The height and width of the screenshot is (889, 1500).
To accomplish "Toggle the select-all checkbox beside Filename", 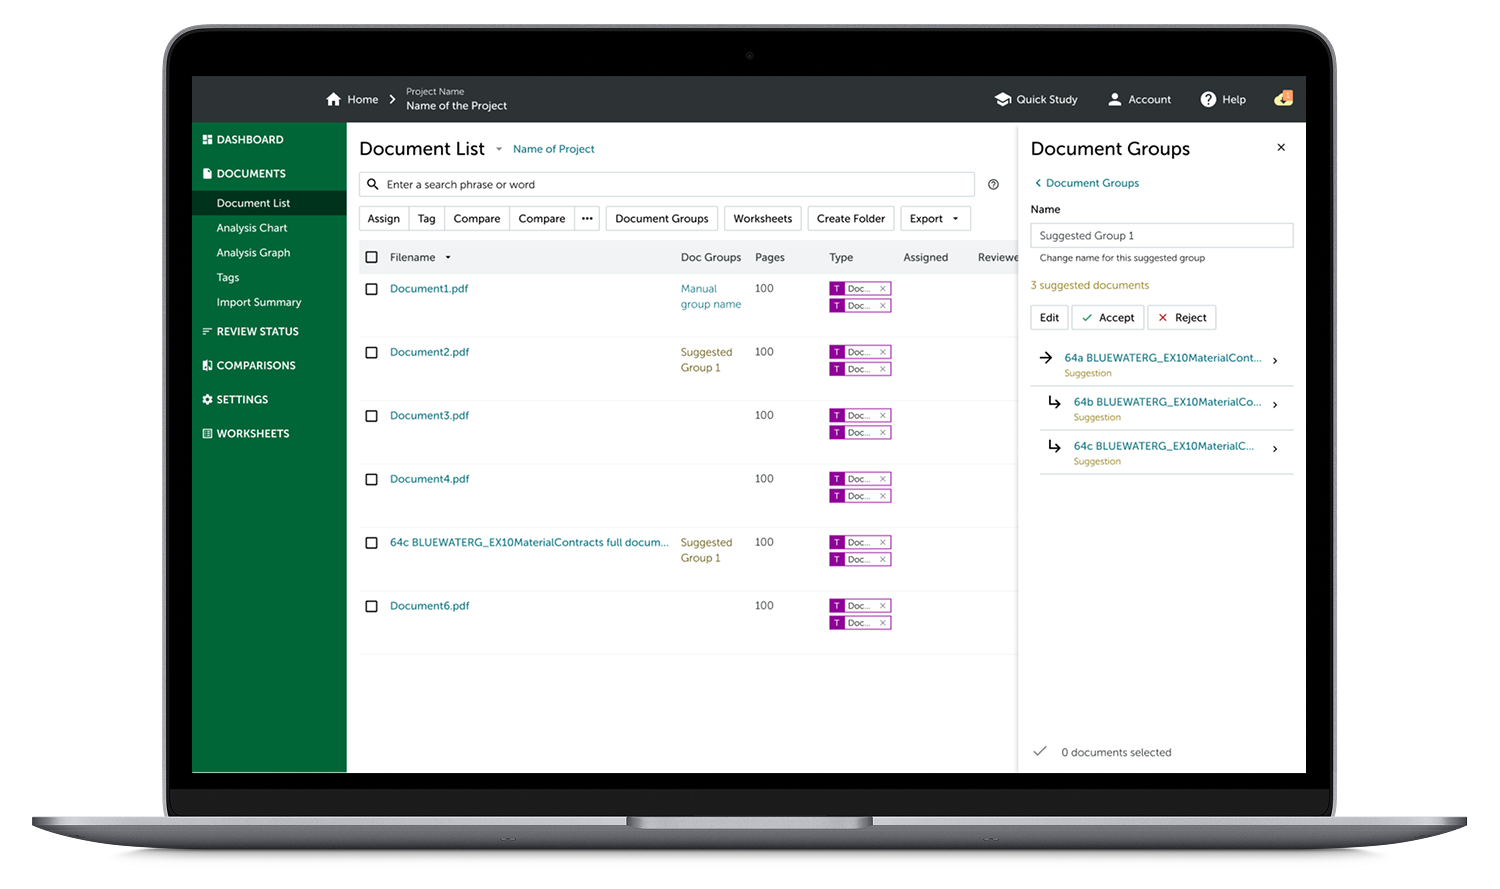I will click(372, 258).
